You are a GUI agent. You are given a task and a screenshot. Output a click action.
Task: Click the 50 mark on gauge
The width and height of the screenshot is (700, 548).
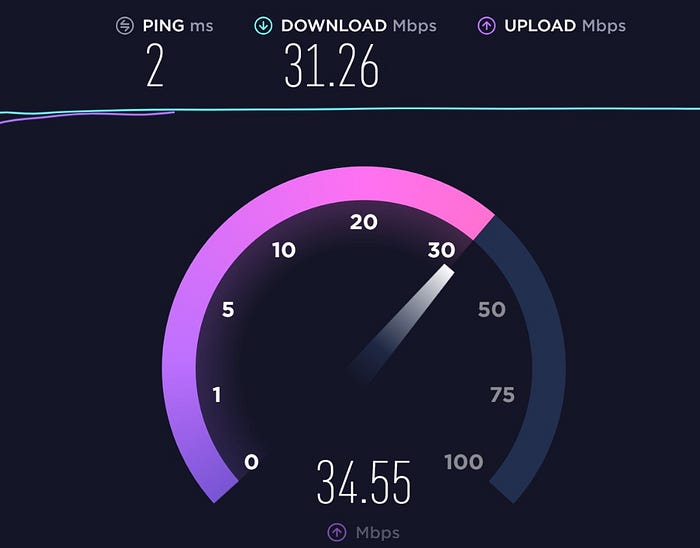tap(492, 309)
